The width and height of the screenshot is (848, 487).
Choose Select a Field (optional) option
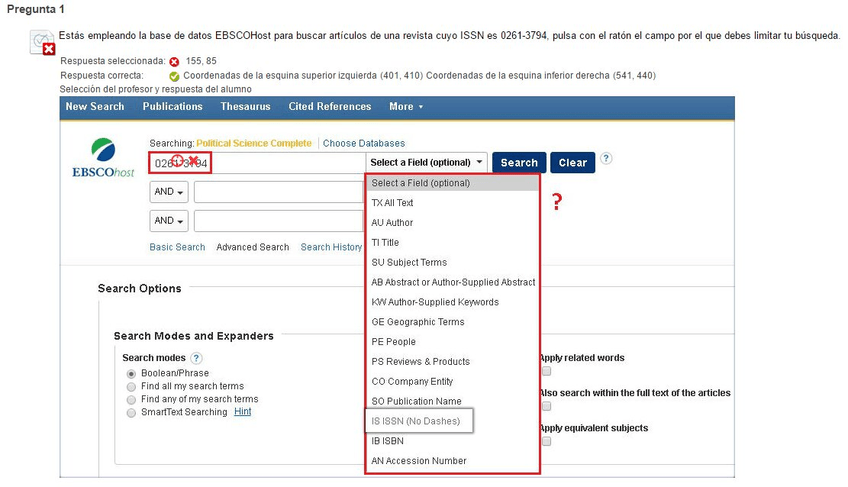[453, 183]
